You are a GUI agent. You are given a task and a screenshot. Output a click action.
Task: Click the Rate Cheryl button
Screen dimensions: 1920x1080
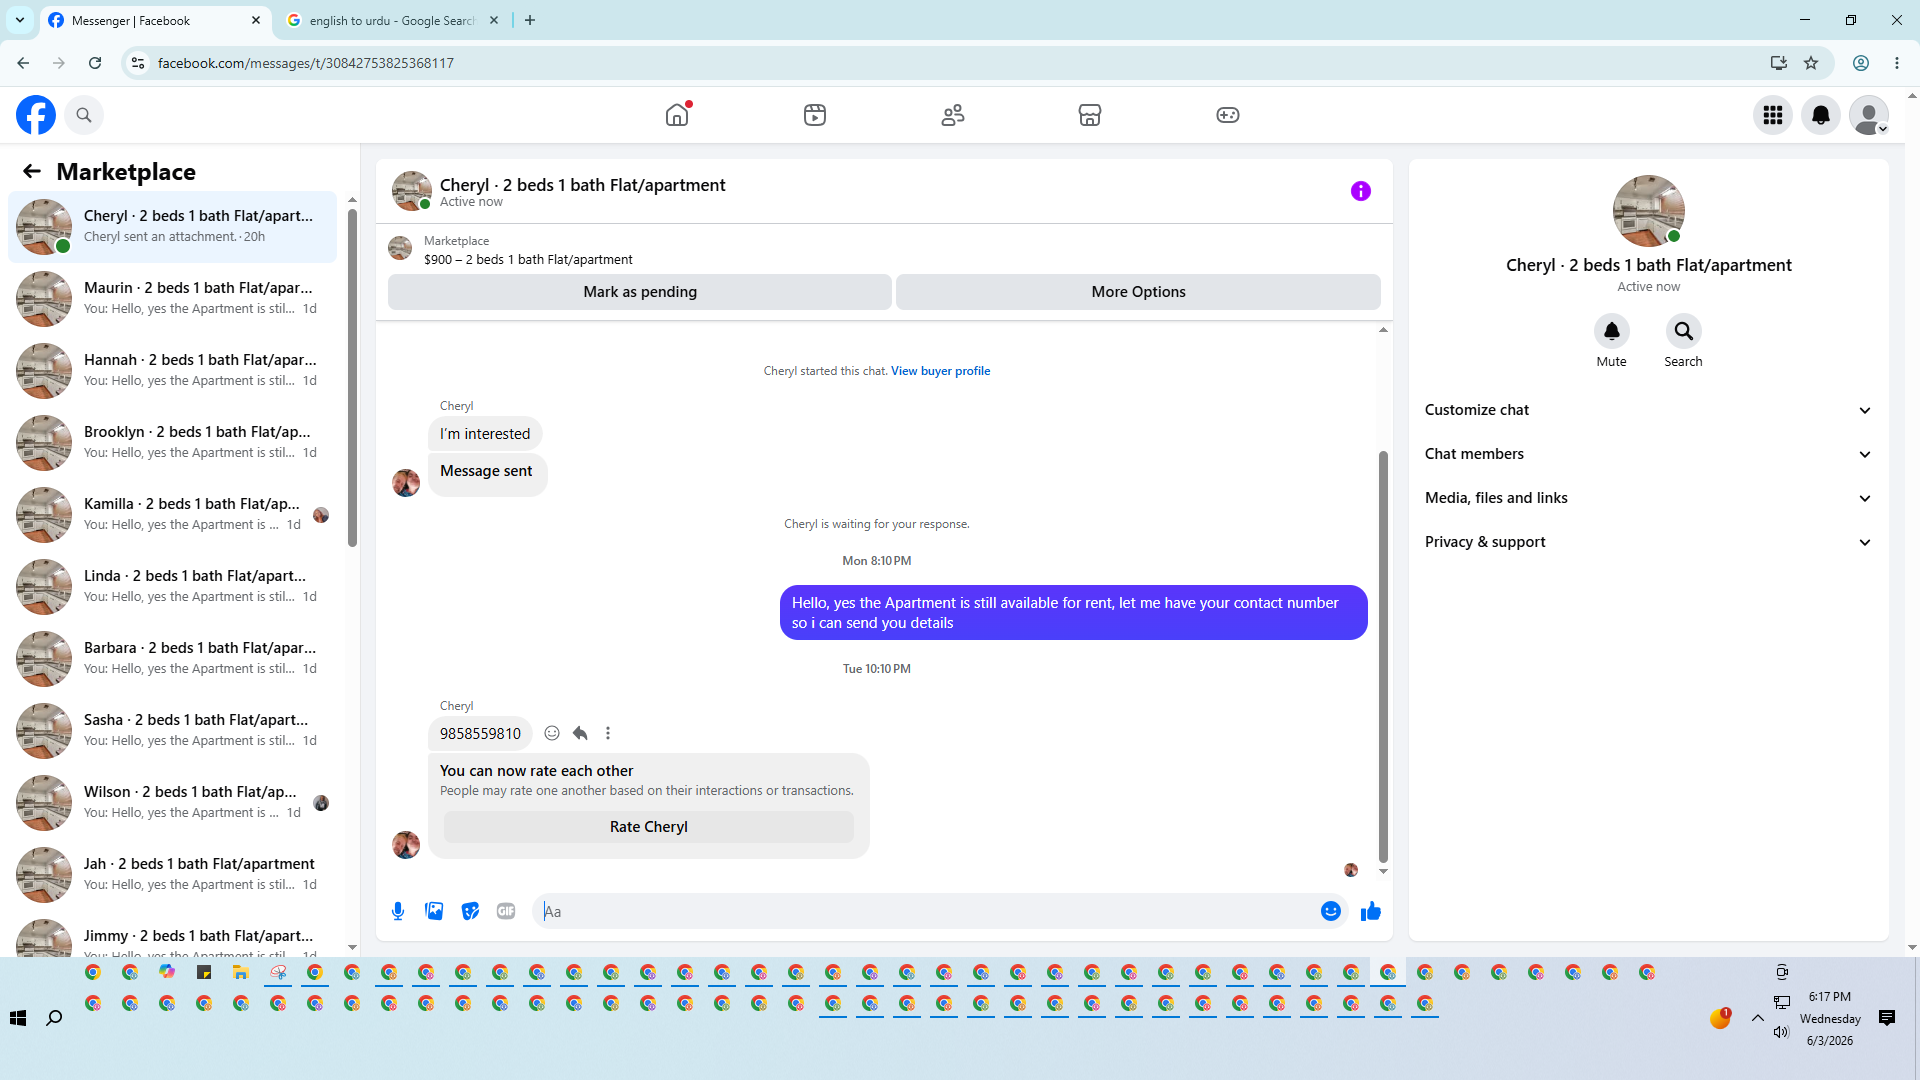click(649, 827)
